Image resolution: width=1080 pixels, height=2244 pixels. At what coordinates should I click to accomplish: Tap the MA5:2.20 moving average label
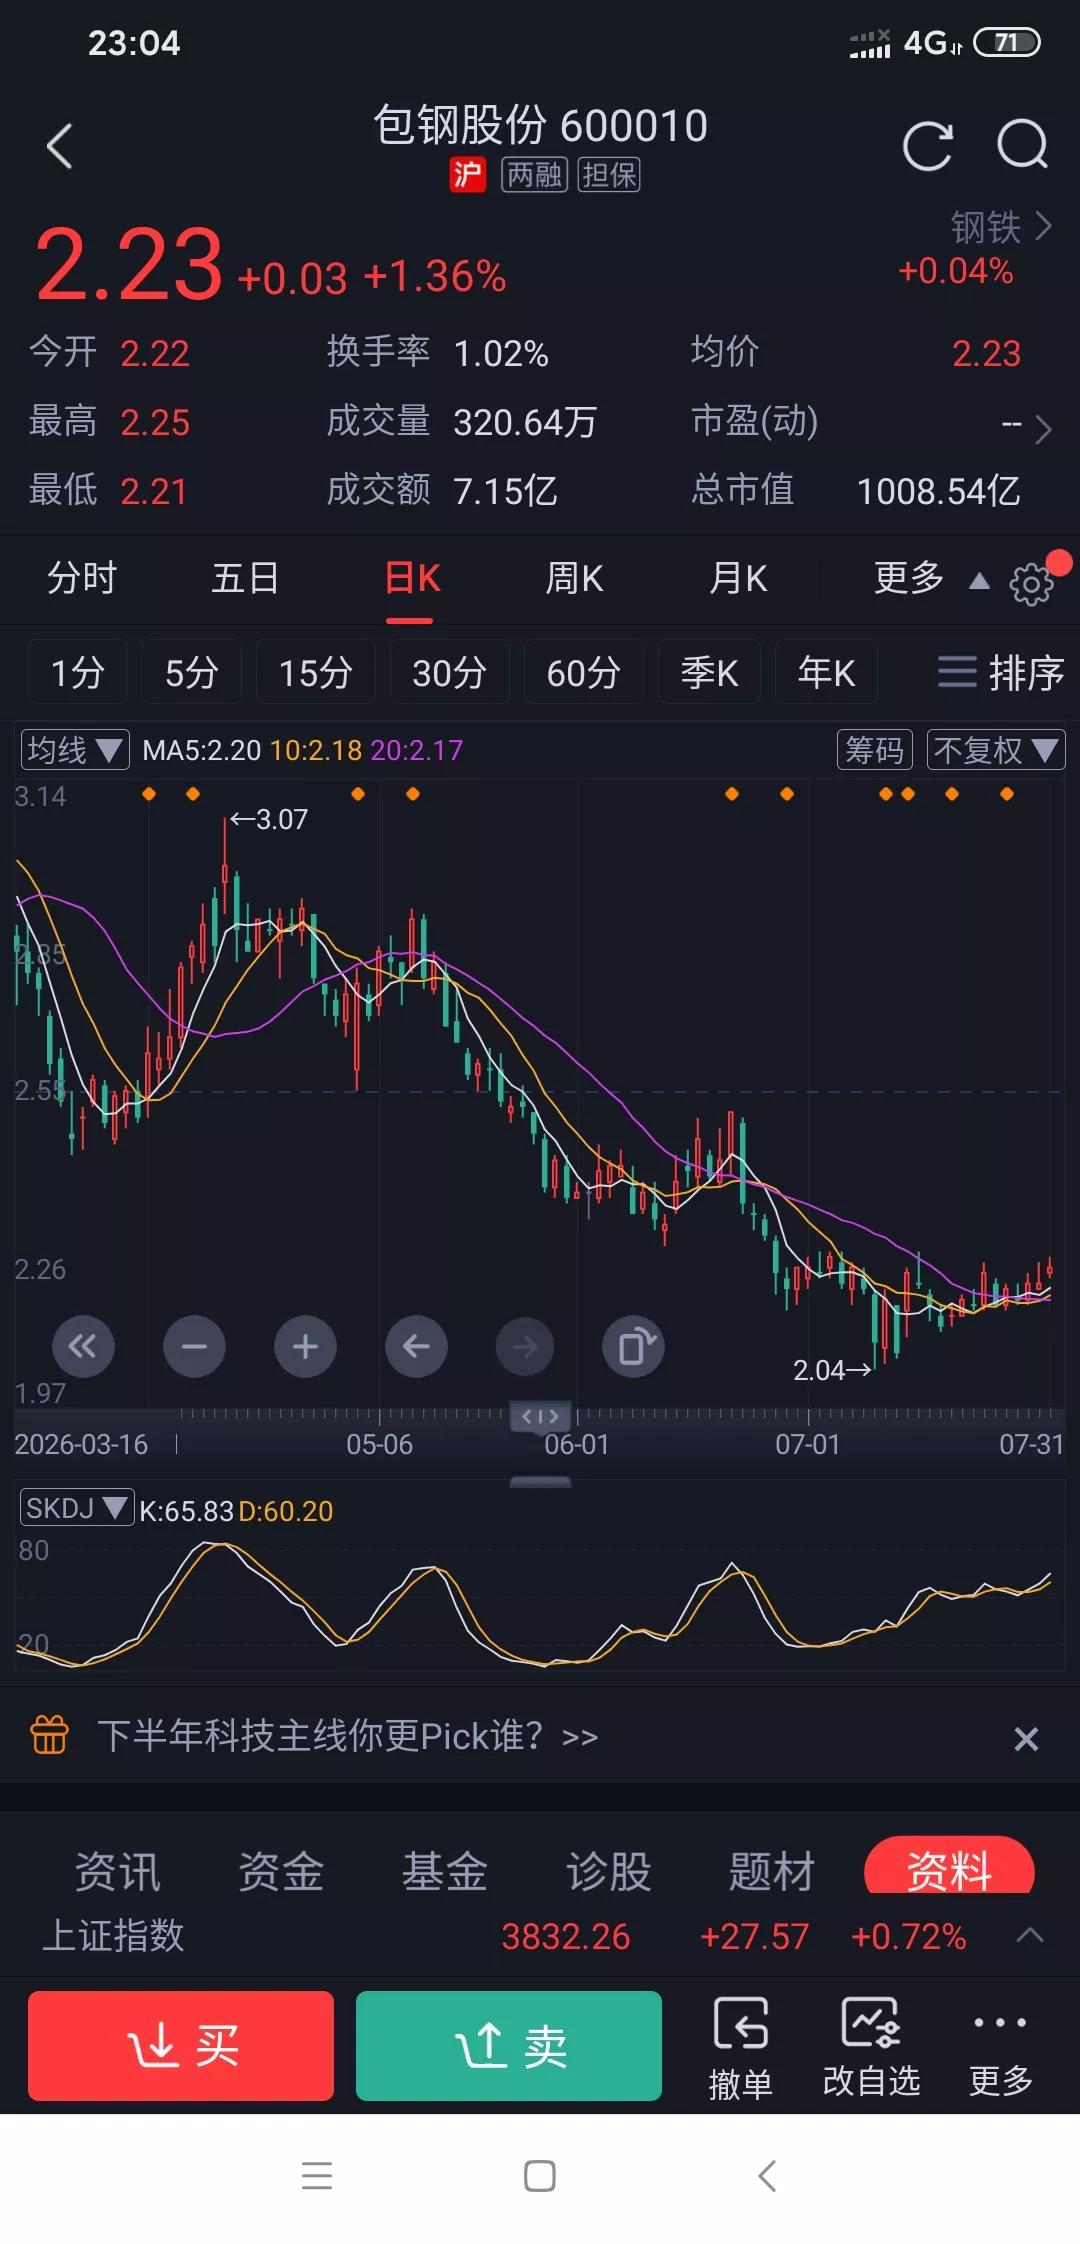(x=201, y=750)
